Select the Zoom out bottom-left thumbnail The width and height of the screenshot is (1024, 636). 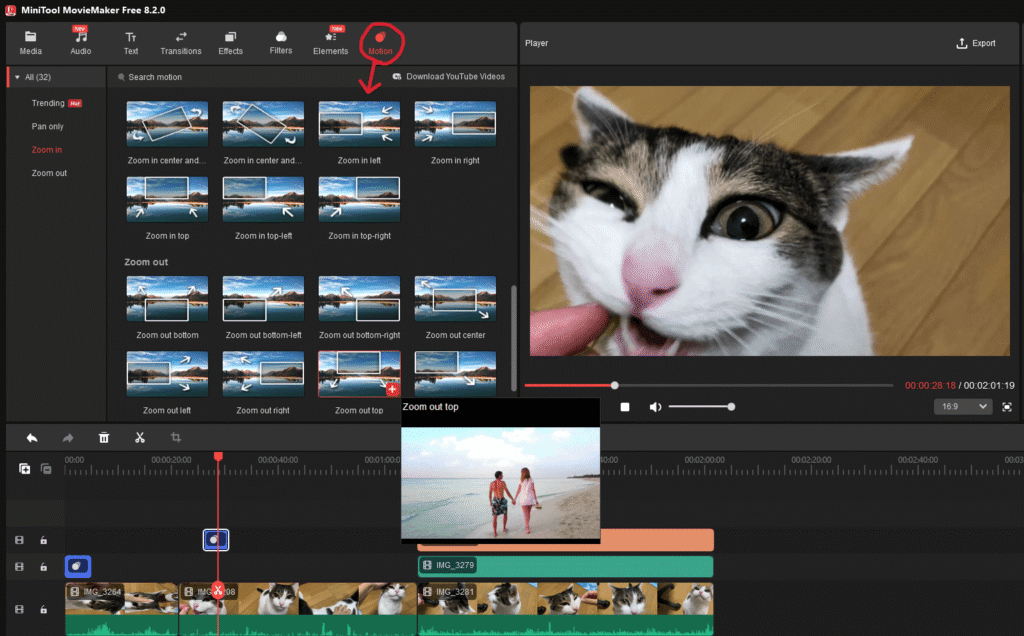(x=263, y=299)
